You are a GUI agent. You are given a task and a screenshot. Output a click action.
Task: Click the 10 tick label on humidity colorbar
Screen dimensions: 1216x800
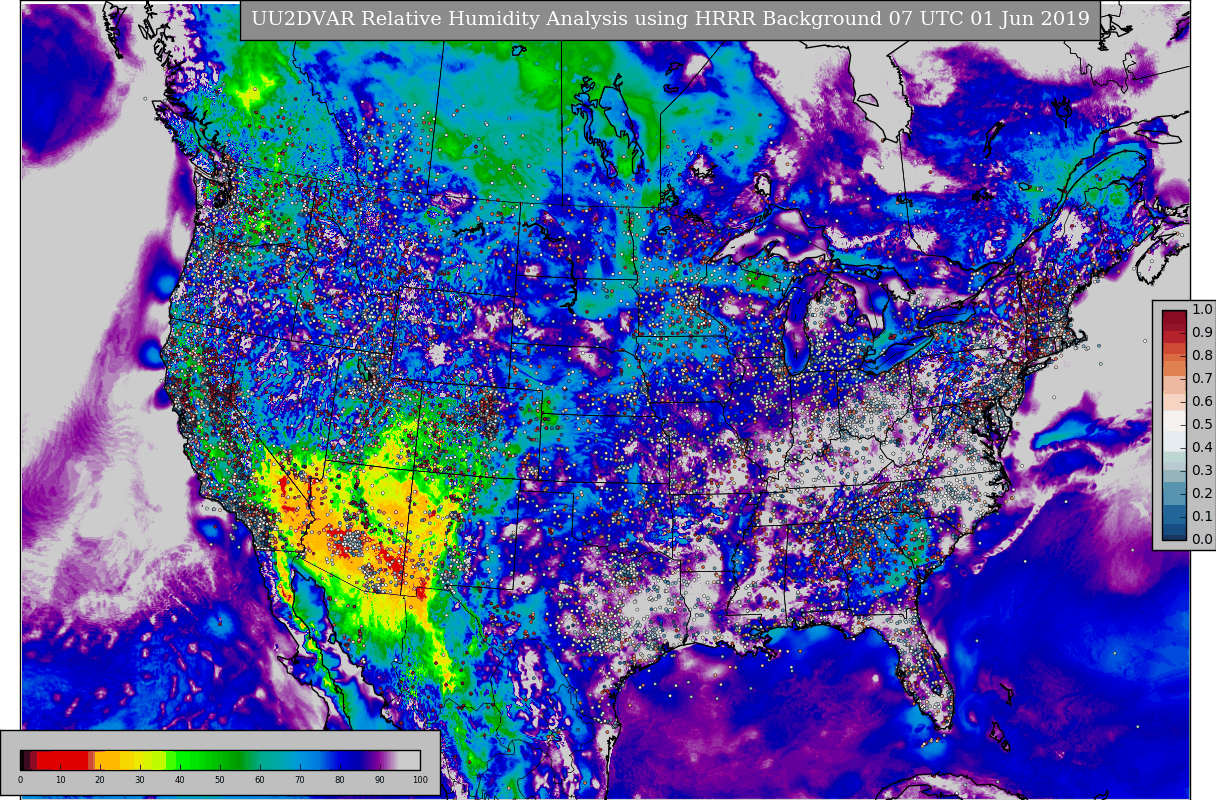pos(60,780)
